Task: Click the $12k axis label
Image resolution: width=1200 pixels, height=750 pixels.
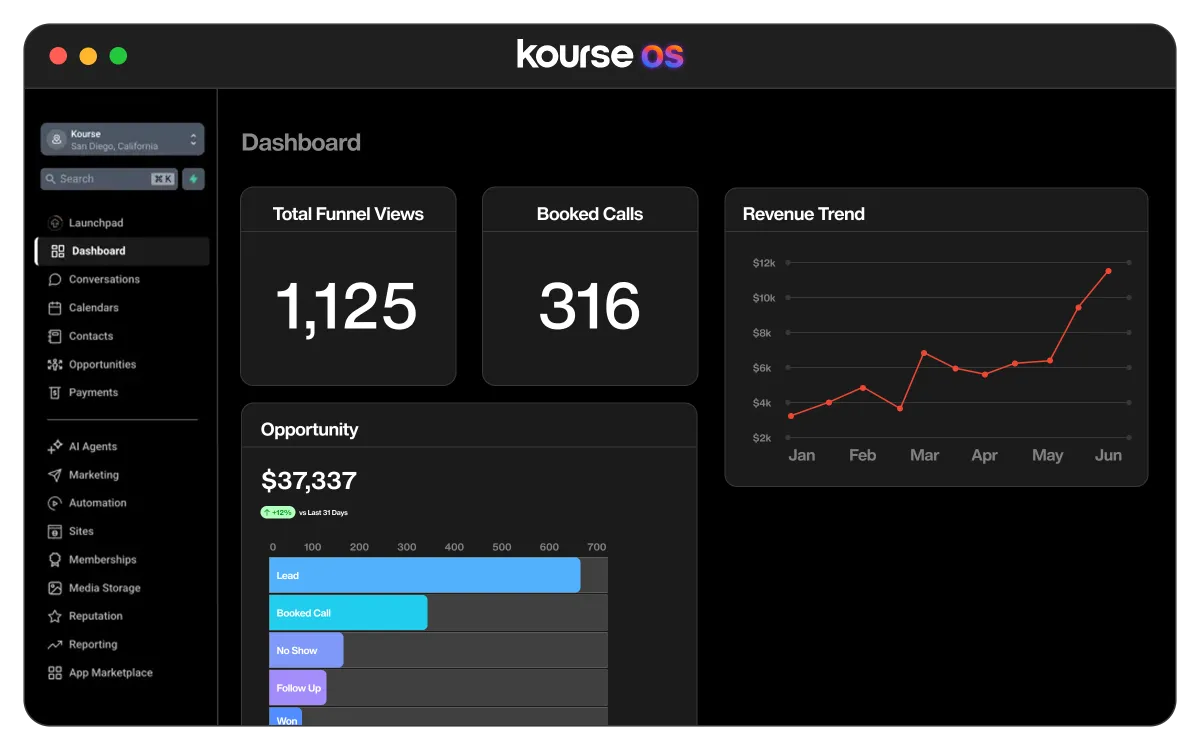Action: coord(764,263)
